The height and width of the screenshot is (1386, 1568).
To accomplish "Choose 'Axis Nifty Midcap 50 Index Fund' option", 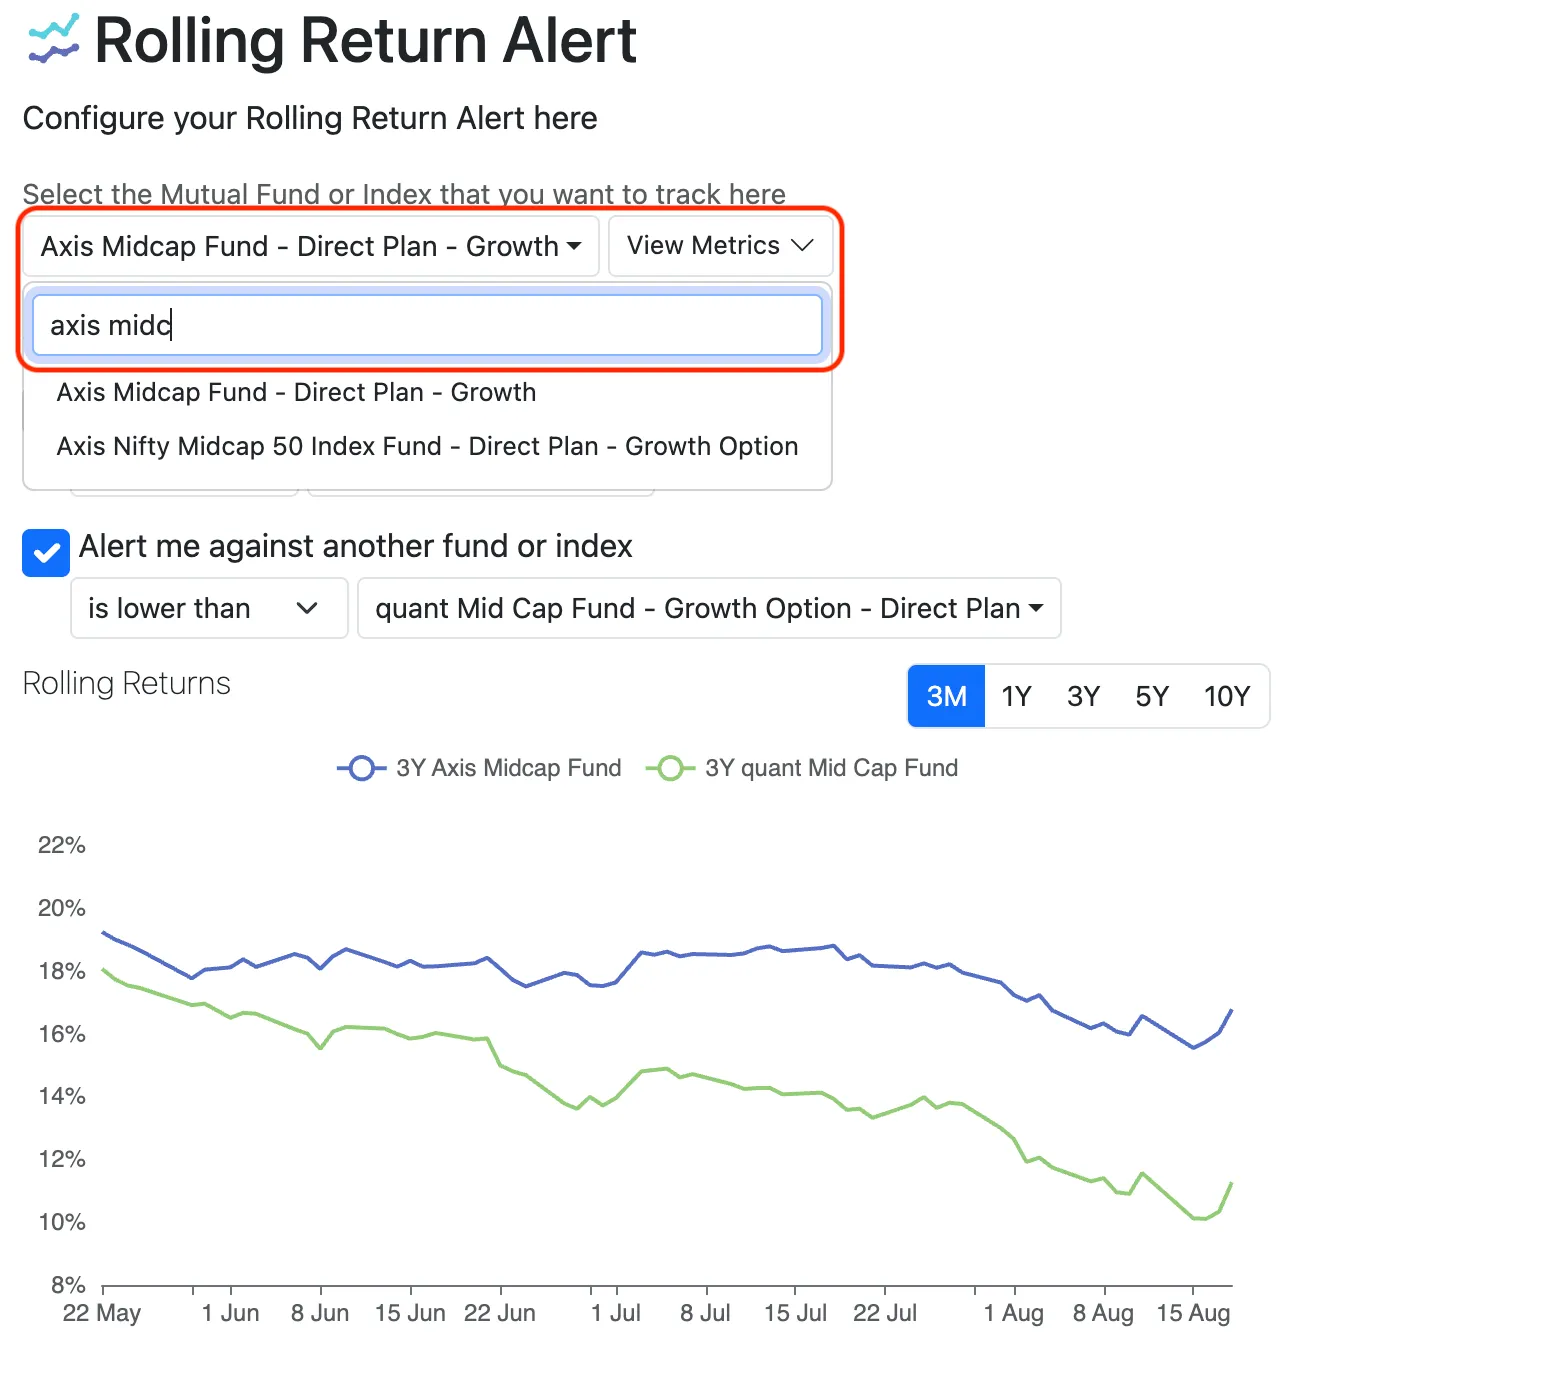I will [427, 446].
